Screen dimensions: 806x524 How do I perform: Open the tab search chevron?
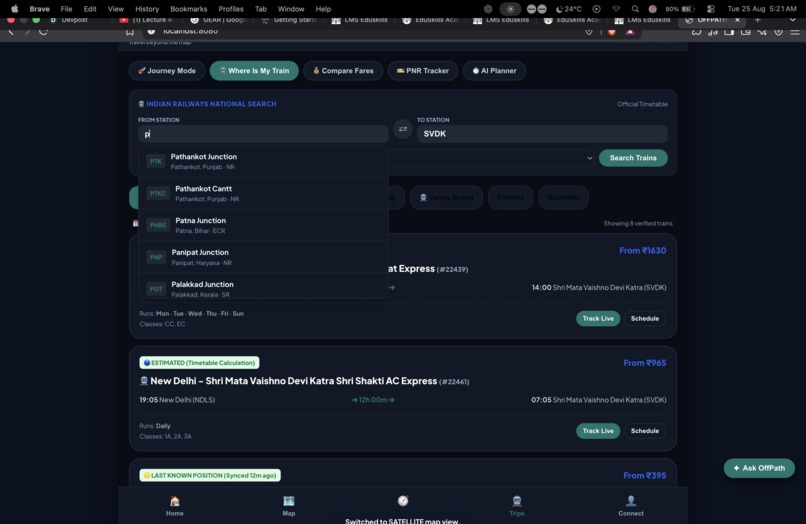click(x=793, y=20)
